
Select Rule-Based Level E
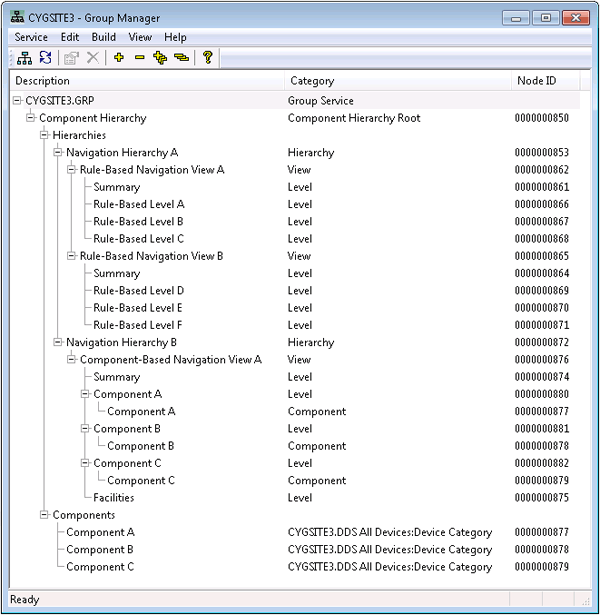click(x=138, y=308)
